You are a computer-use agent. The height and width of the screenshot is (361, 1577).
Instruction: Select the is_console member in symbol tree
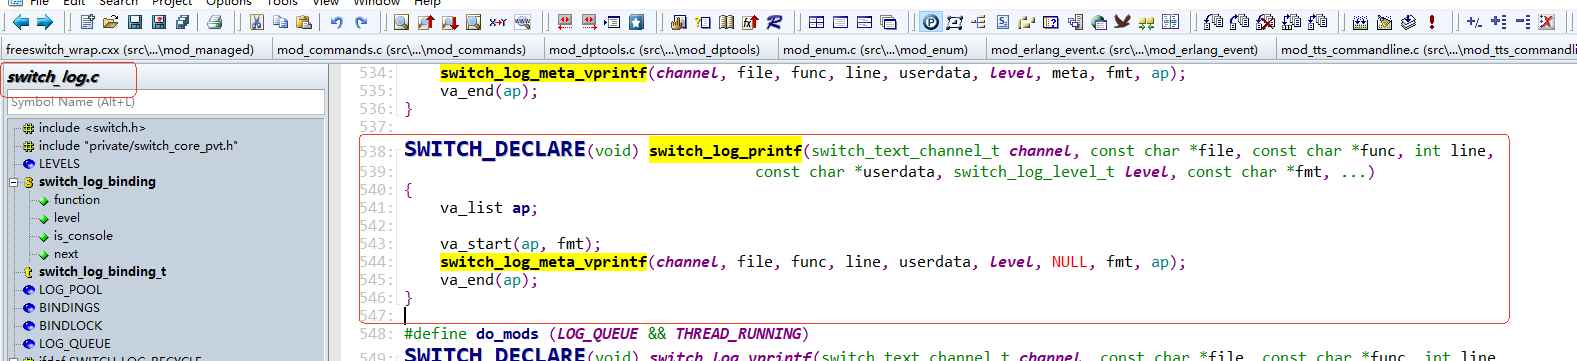pos(83,236)
